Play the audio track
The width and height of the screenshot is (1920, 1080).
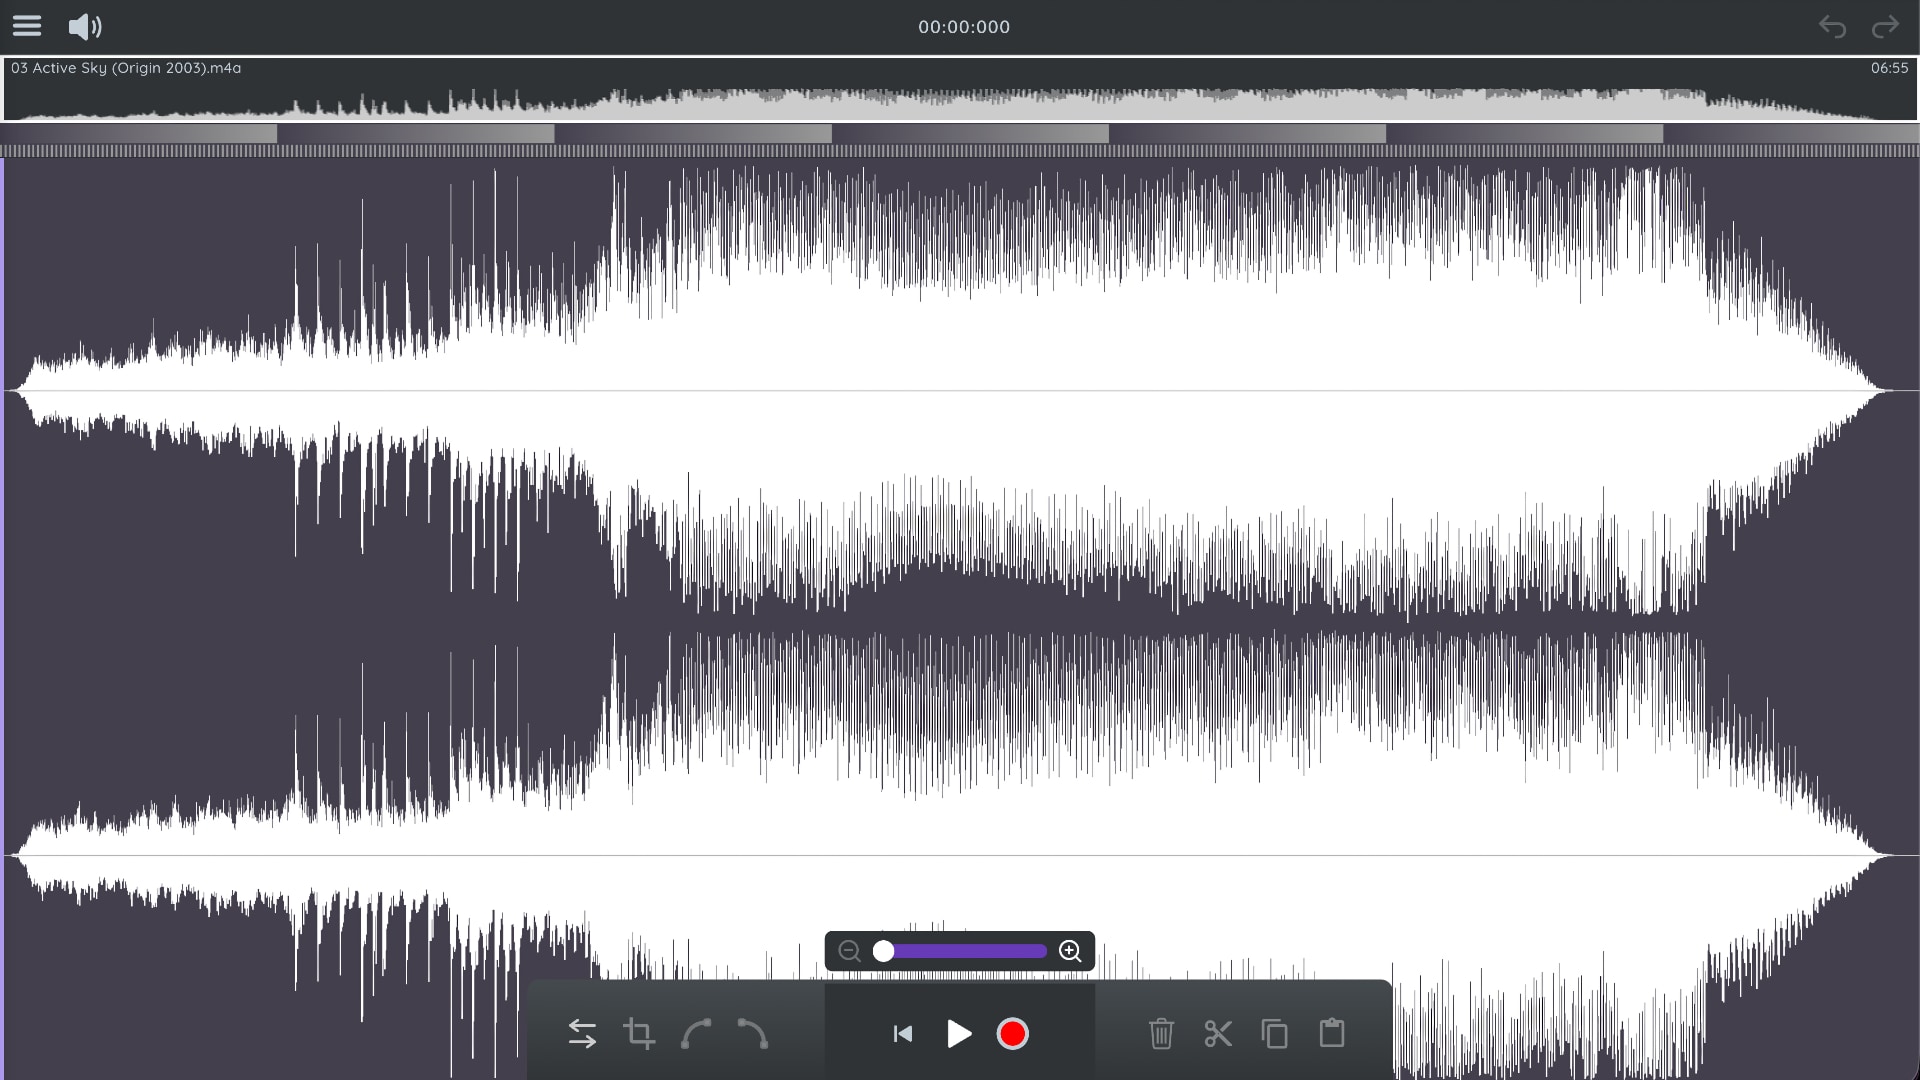[959, 1034]
